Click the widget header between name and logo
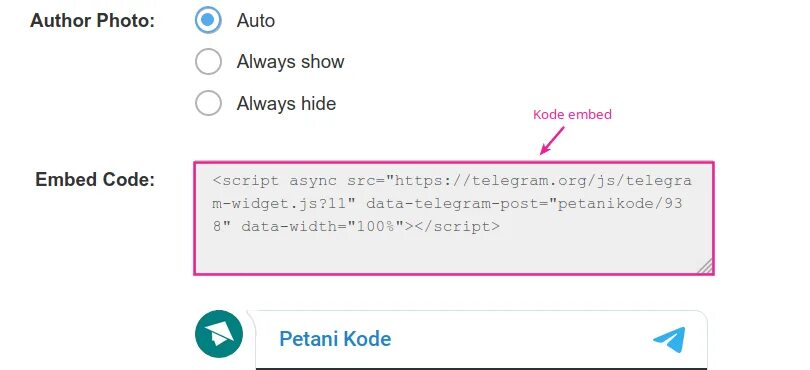 [x=522, y=340]
